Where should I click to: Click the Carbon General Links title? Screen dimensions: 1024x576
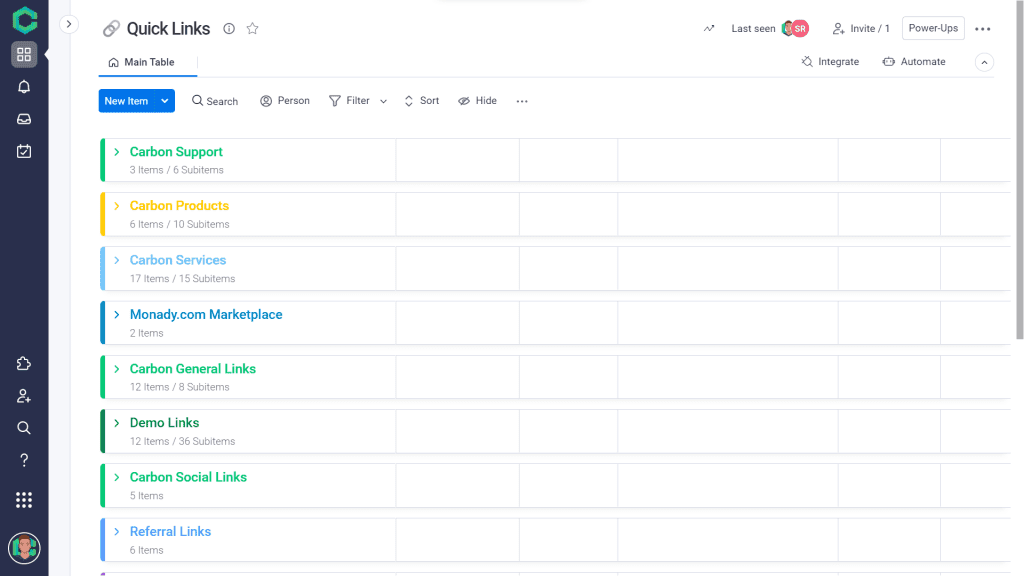193,369
